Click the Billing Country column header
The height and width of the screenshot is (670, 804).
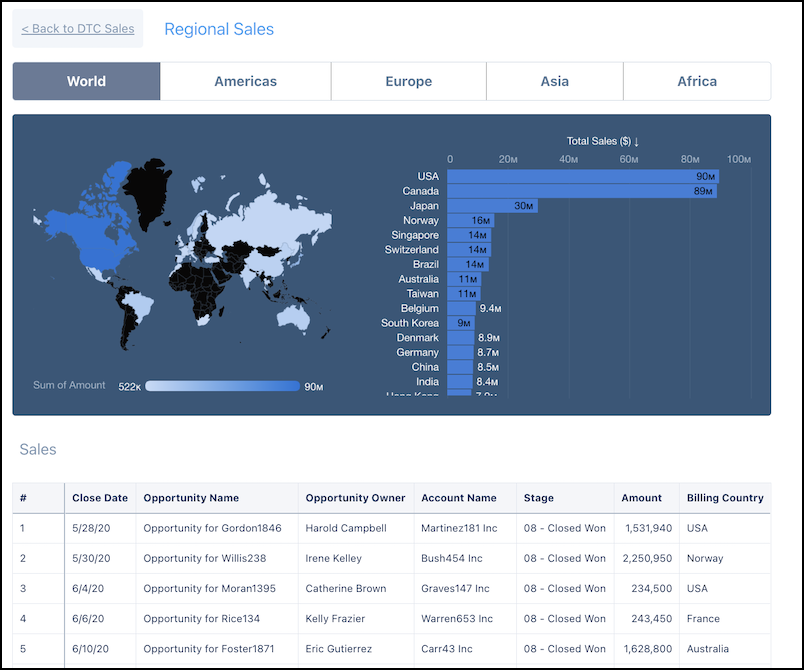pyautogui.click(x=725, y=498)
